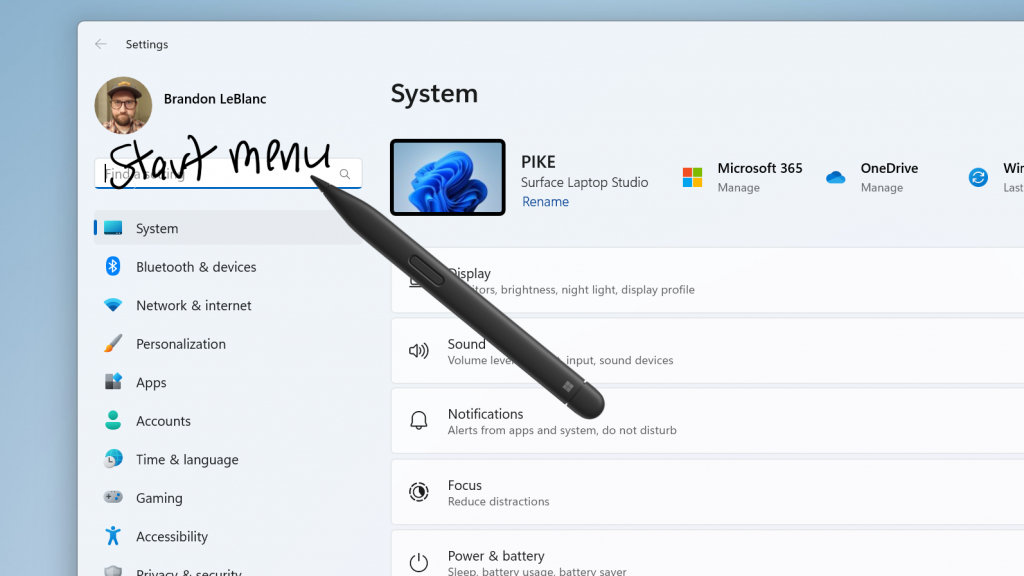This screenshot has height=576, width=1024.
Task: Click the Notifications bell icon
Action: pos(418,420)
